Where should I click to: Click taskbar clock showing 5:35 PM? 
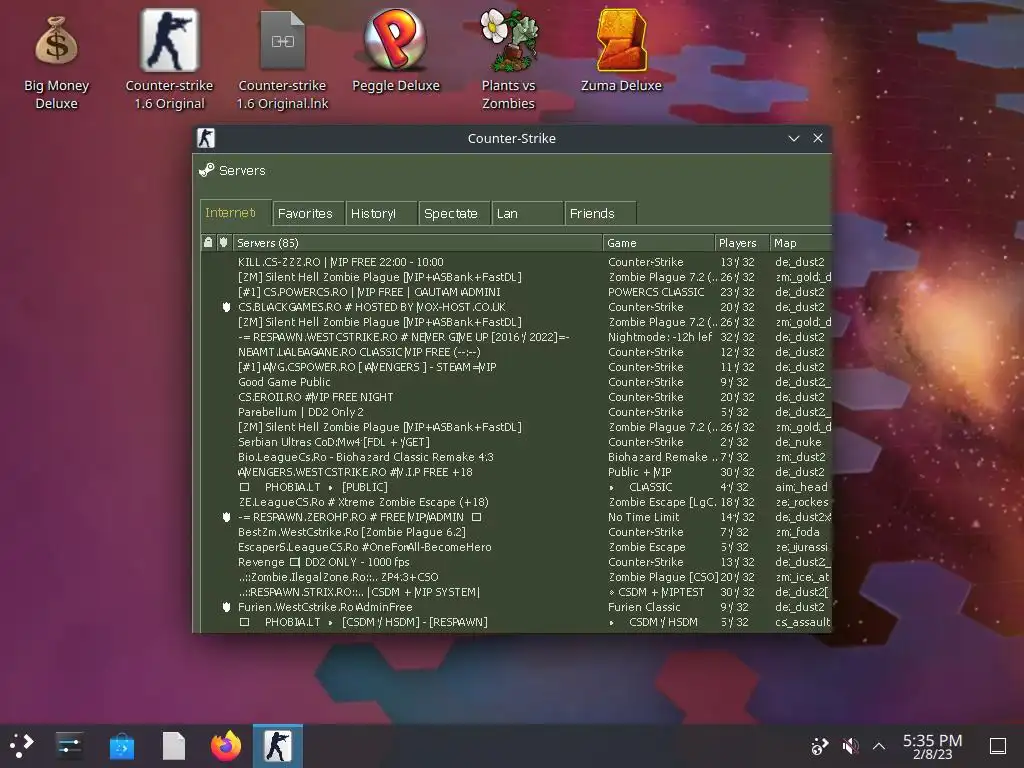click(932, 746)
